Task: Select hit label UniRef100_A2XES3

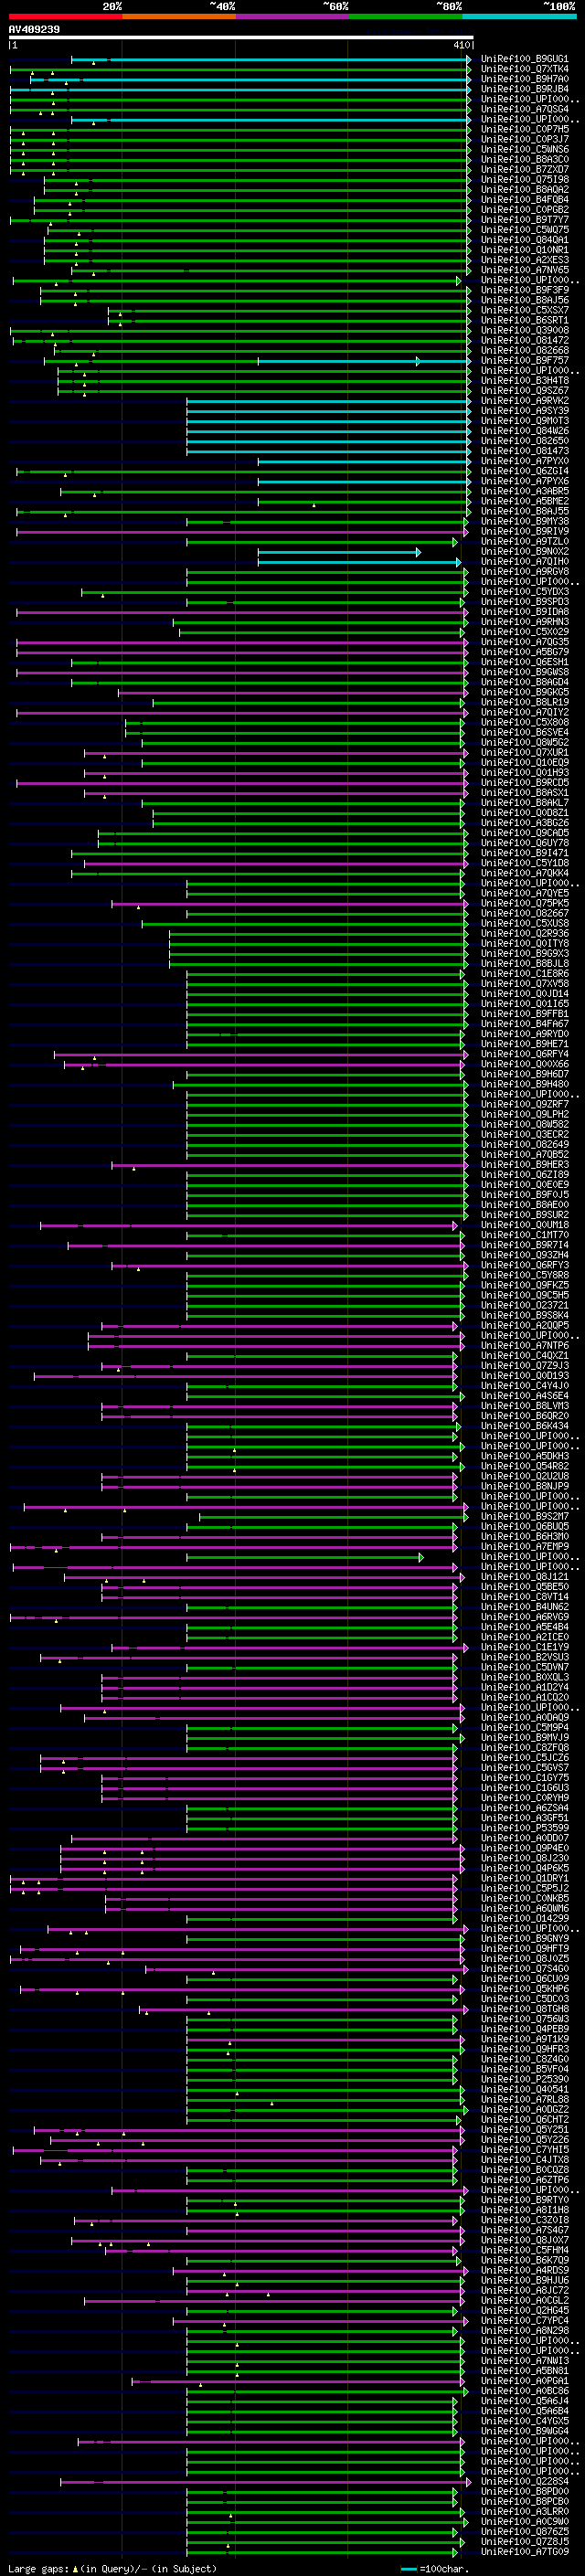Action: coord(524,260)
